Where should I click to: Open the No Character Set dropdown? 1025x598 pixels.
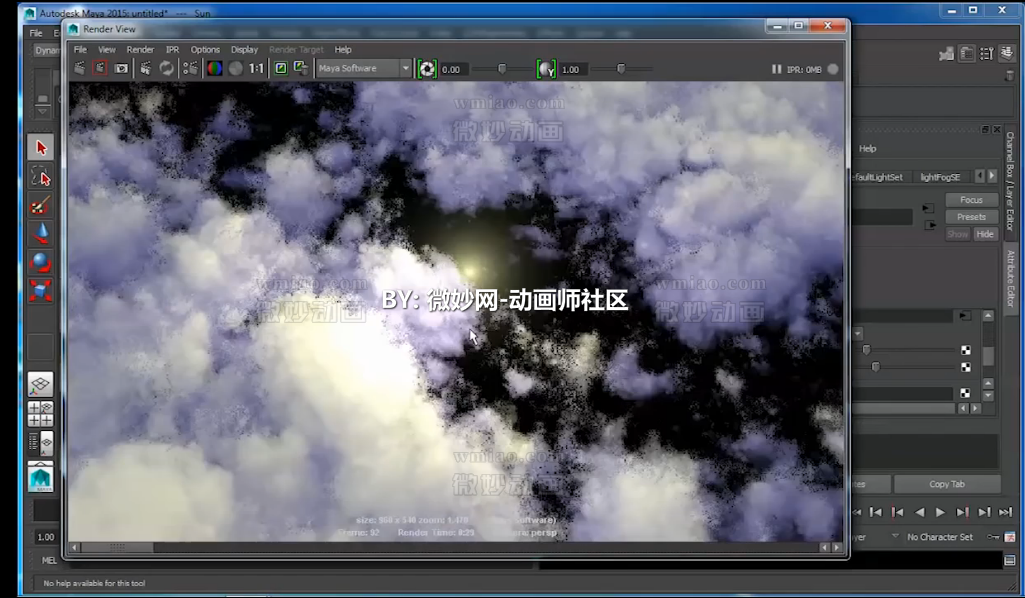click(940, 537)
